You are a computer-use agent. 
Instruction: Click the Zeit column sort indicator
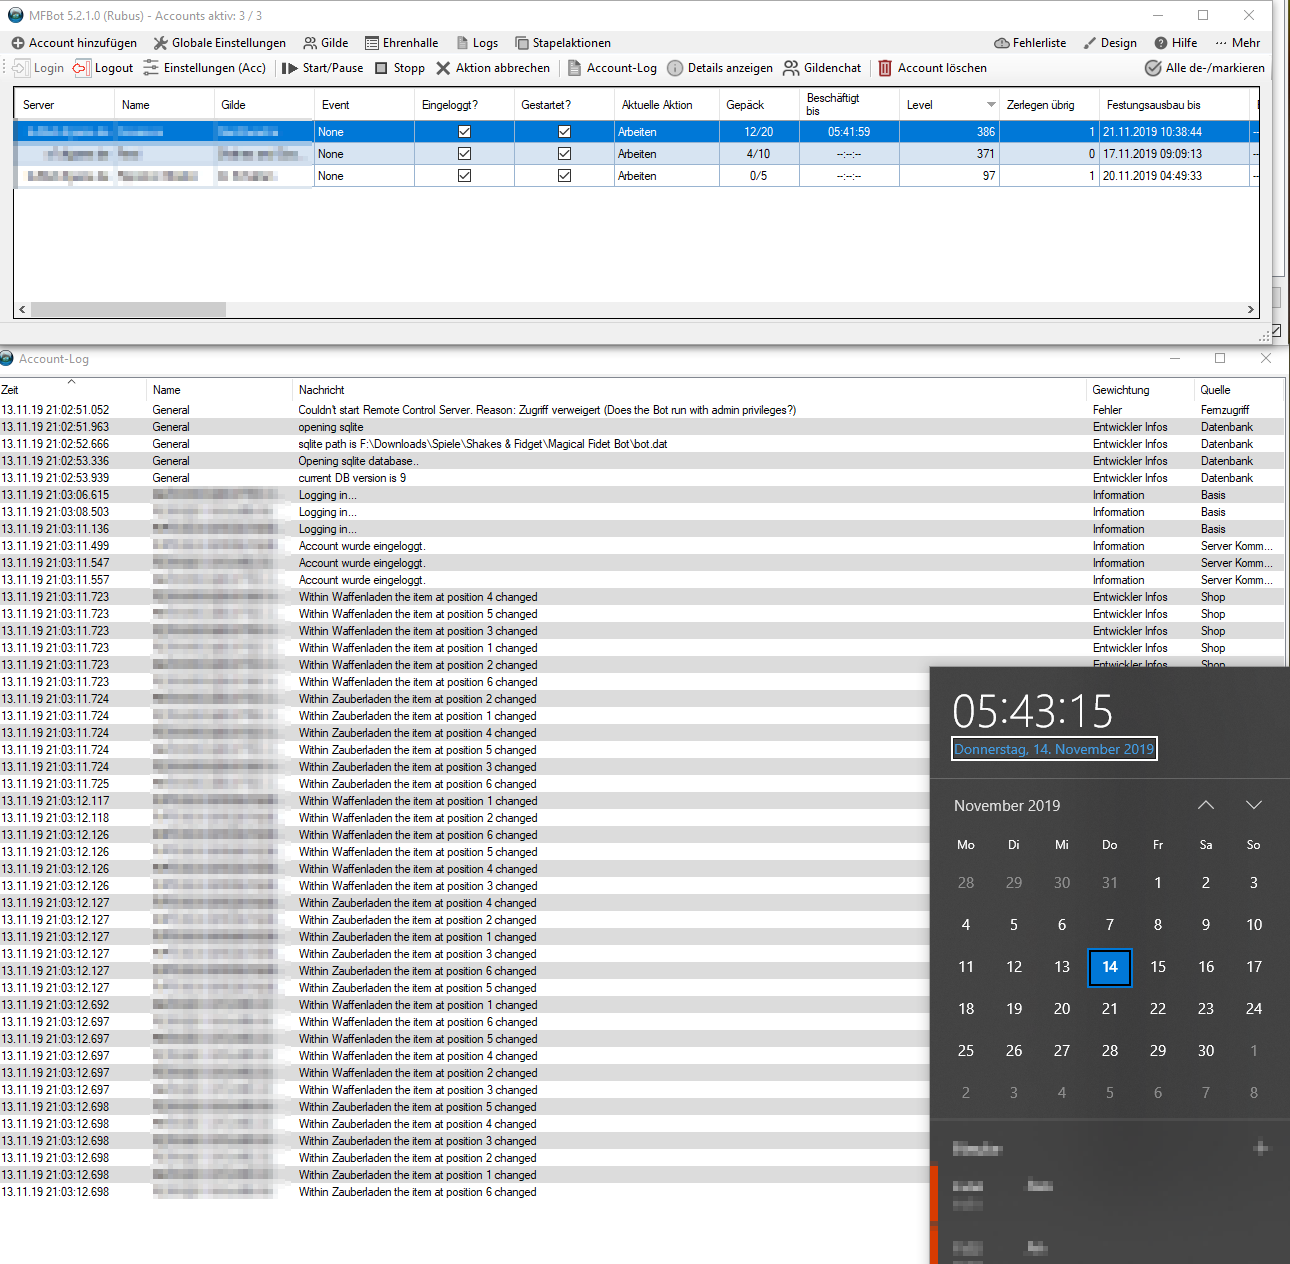pos(71,382)
